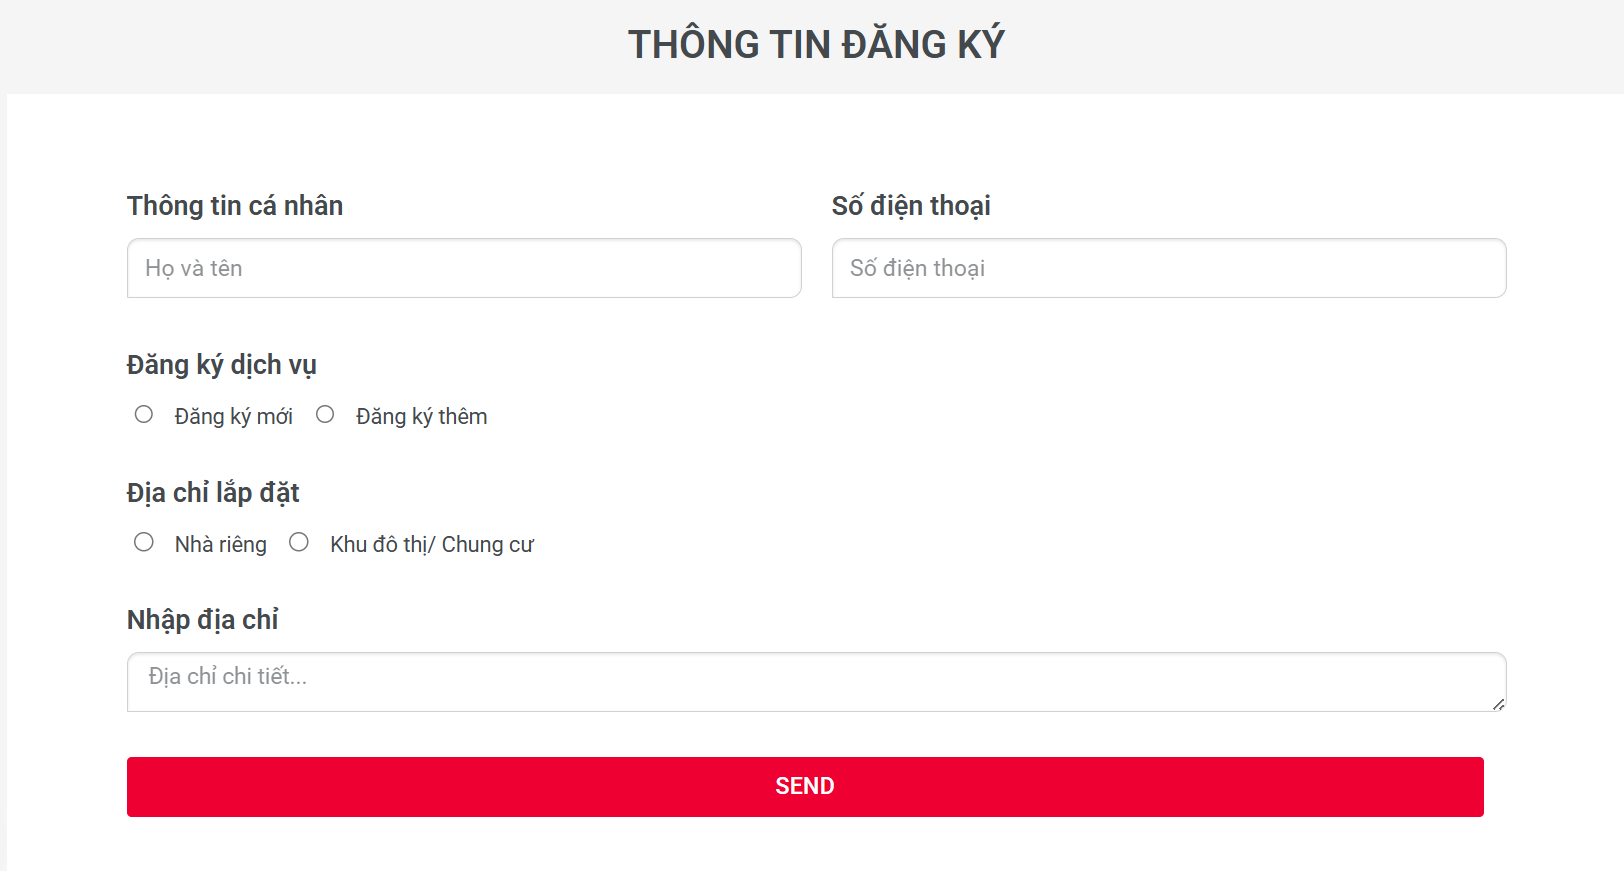Click the "Thông tin cá nhân" section label

pyautogui.click(x=235, y=206)
